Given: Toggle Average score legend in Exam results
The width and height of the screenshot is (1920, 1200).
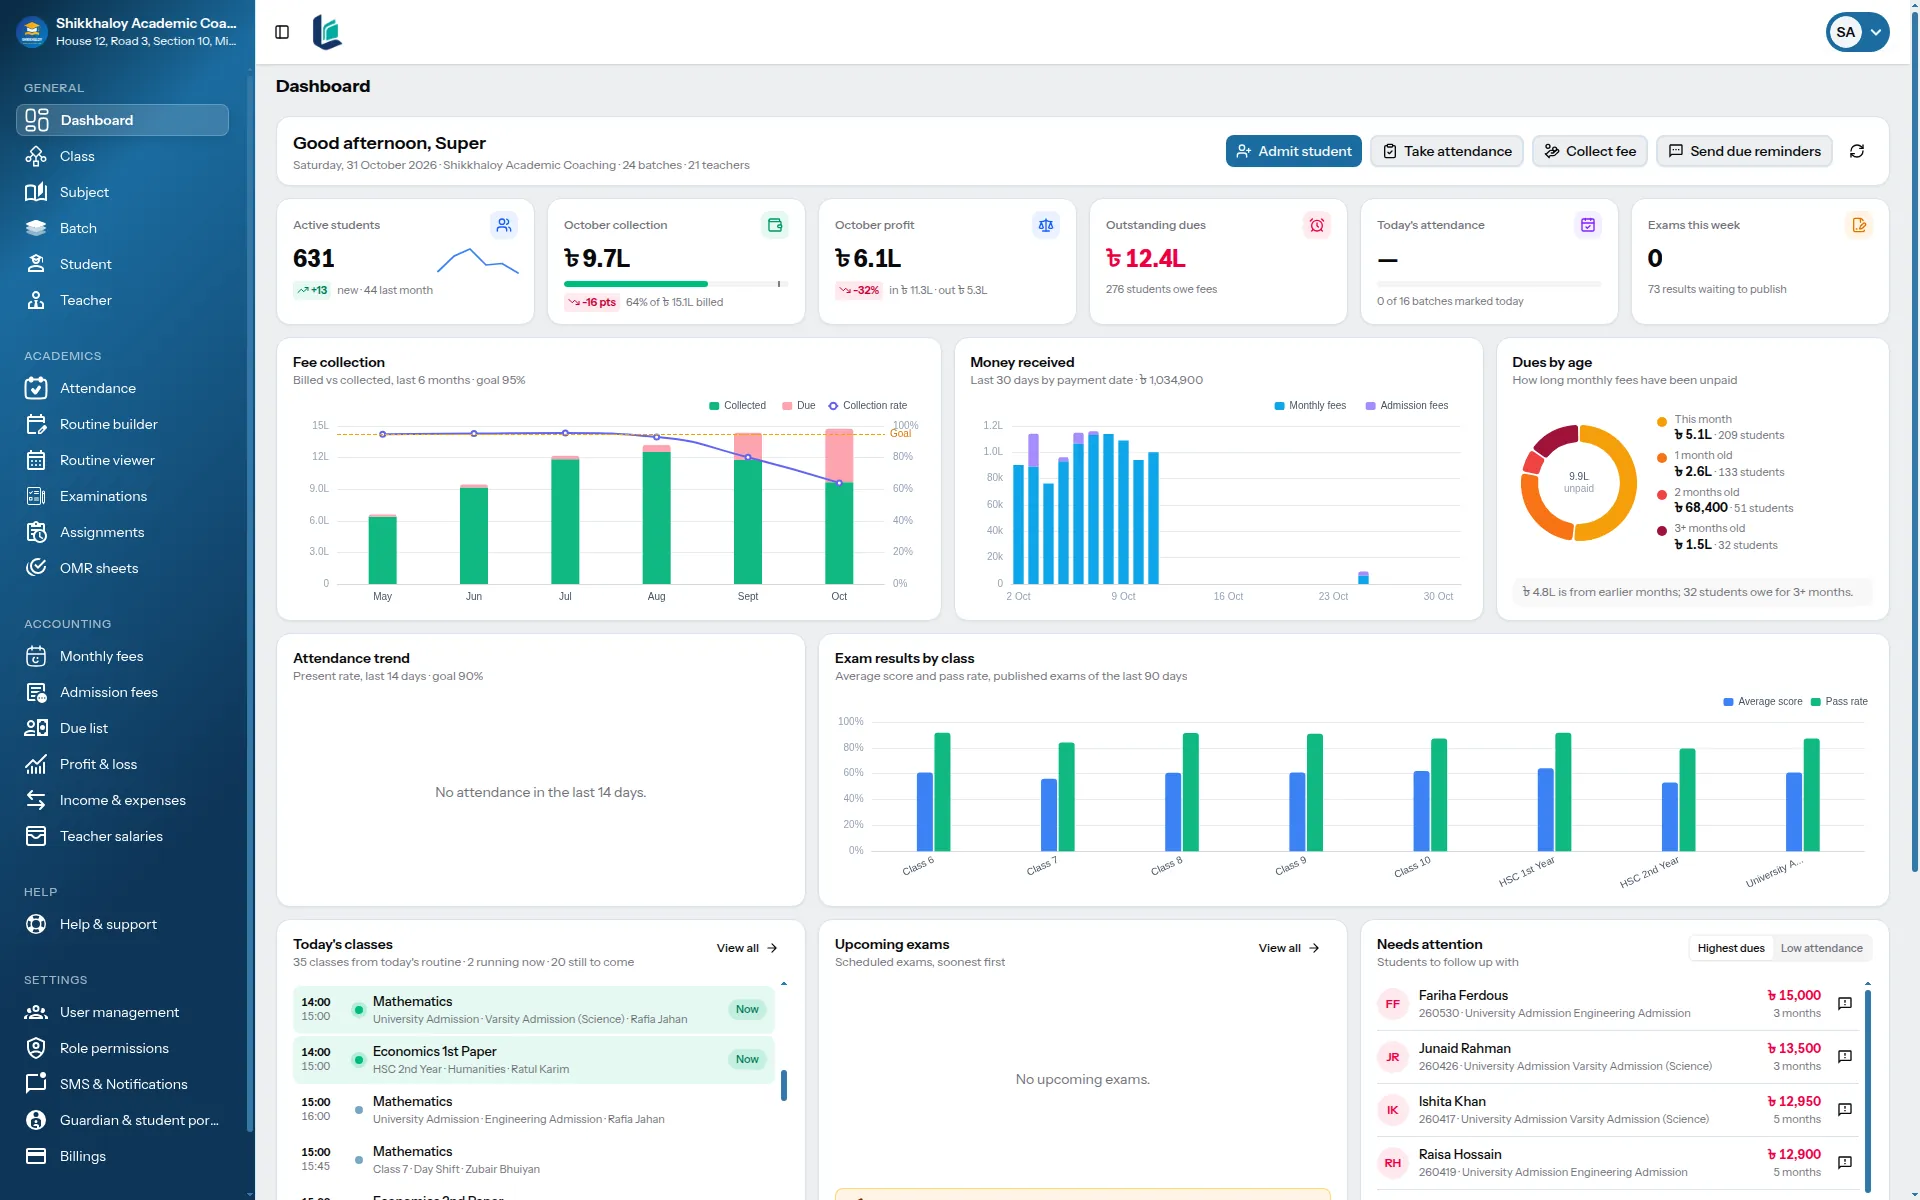Looking at the screenshot, I should click(x=1763, y=702).
